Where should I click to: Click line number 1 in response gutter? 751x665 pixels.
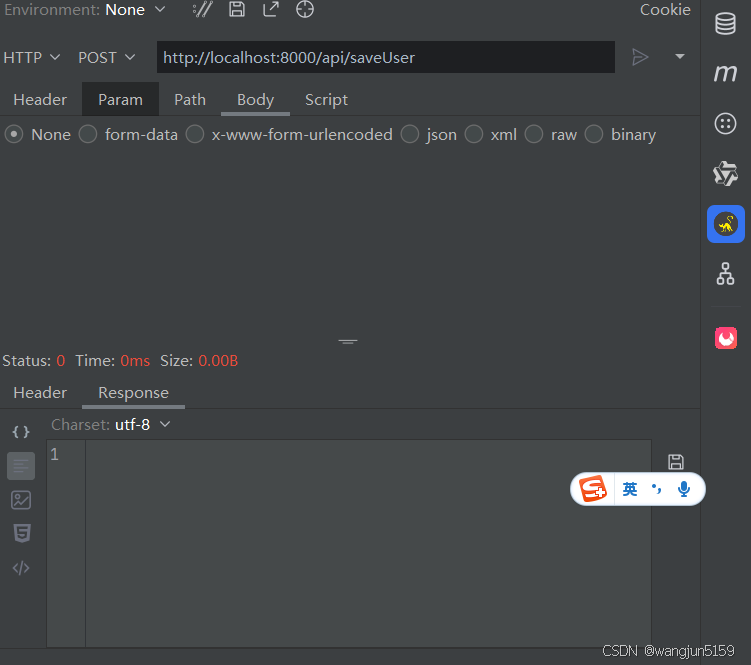(x=55, y=454)
